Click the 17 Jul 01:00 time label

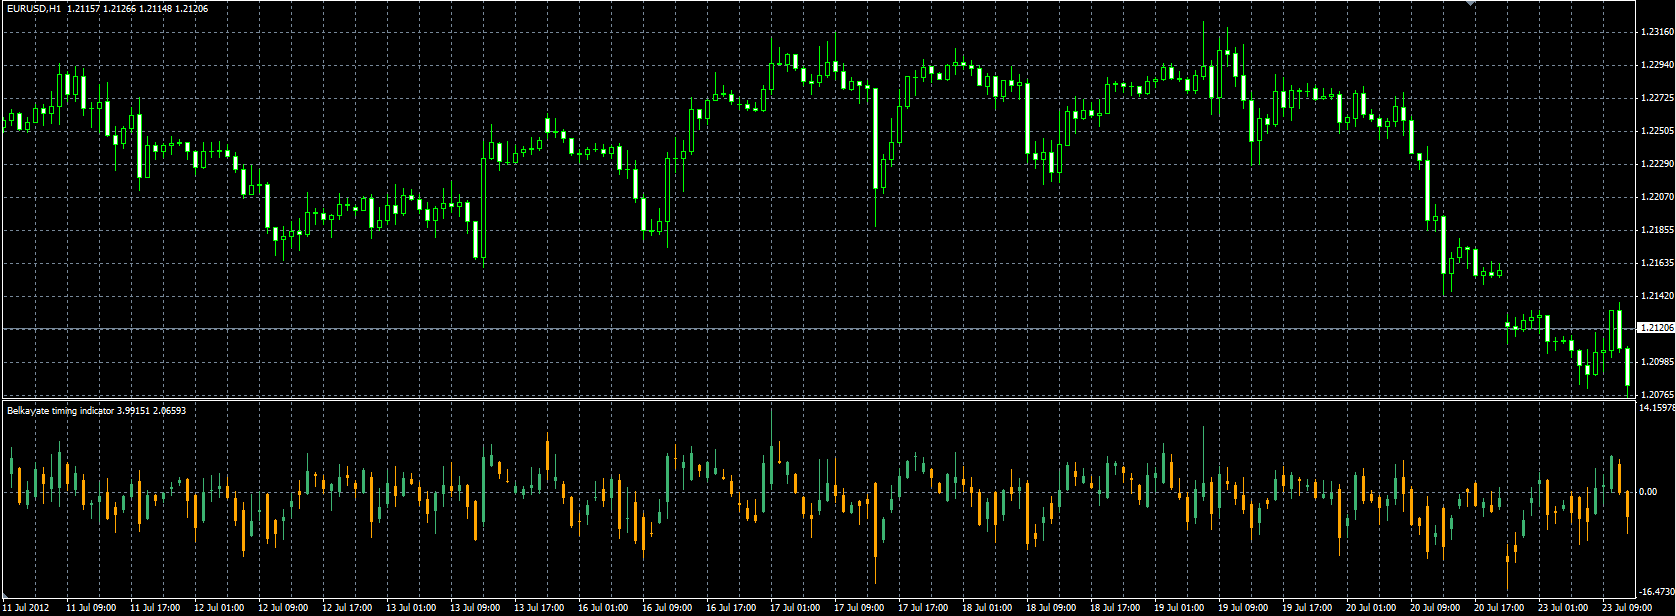(x=794, y=607)
